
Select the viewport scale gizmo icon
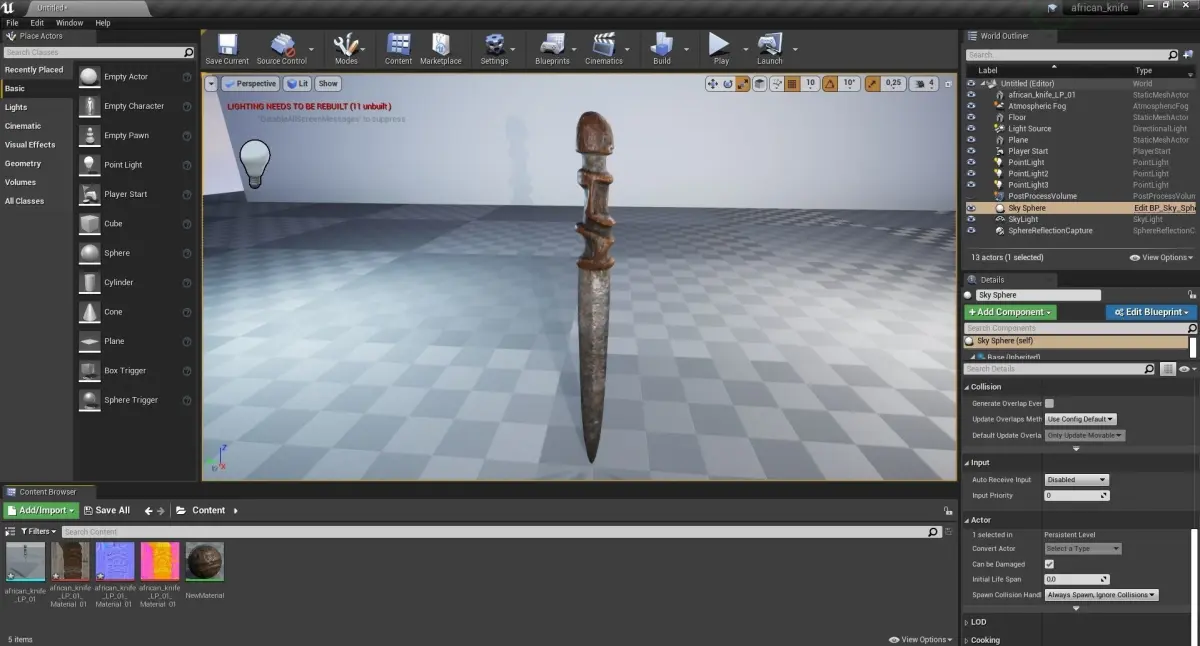(x=742, y=84)
